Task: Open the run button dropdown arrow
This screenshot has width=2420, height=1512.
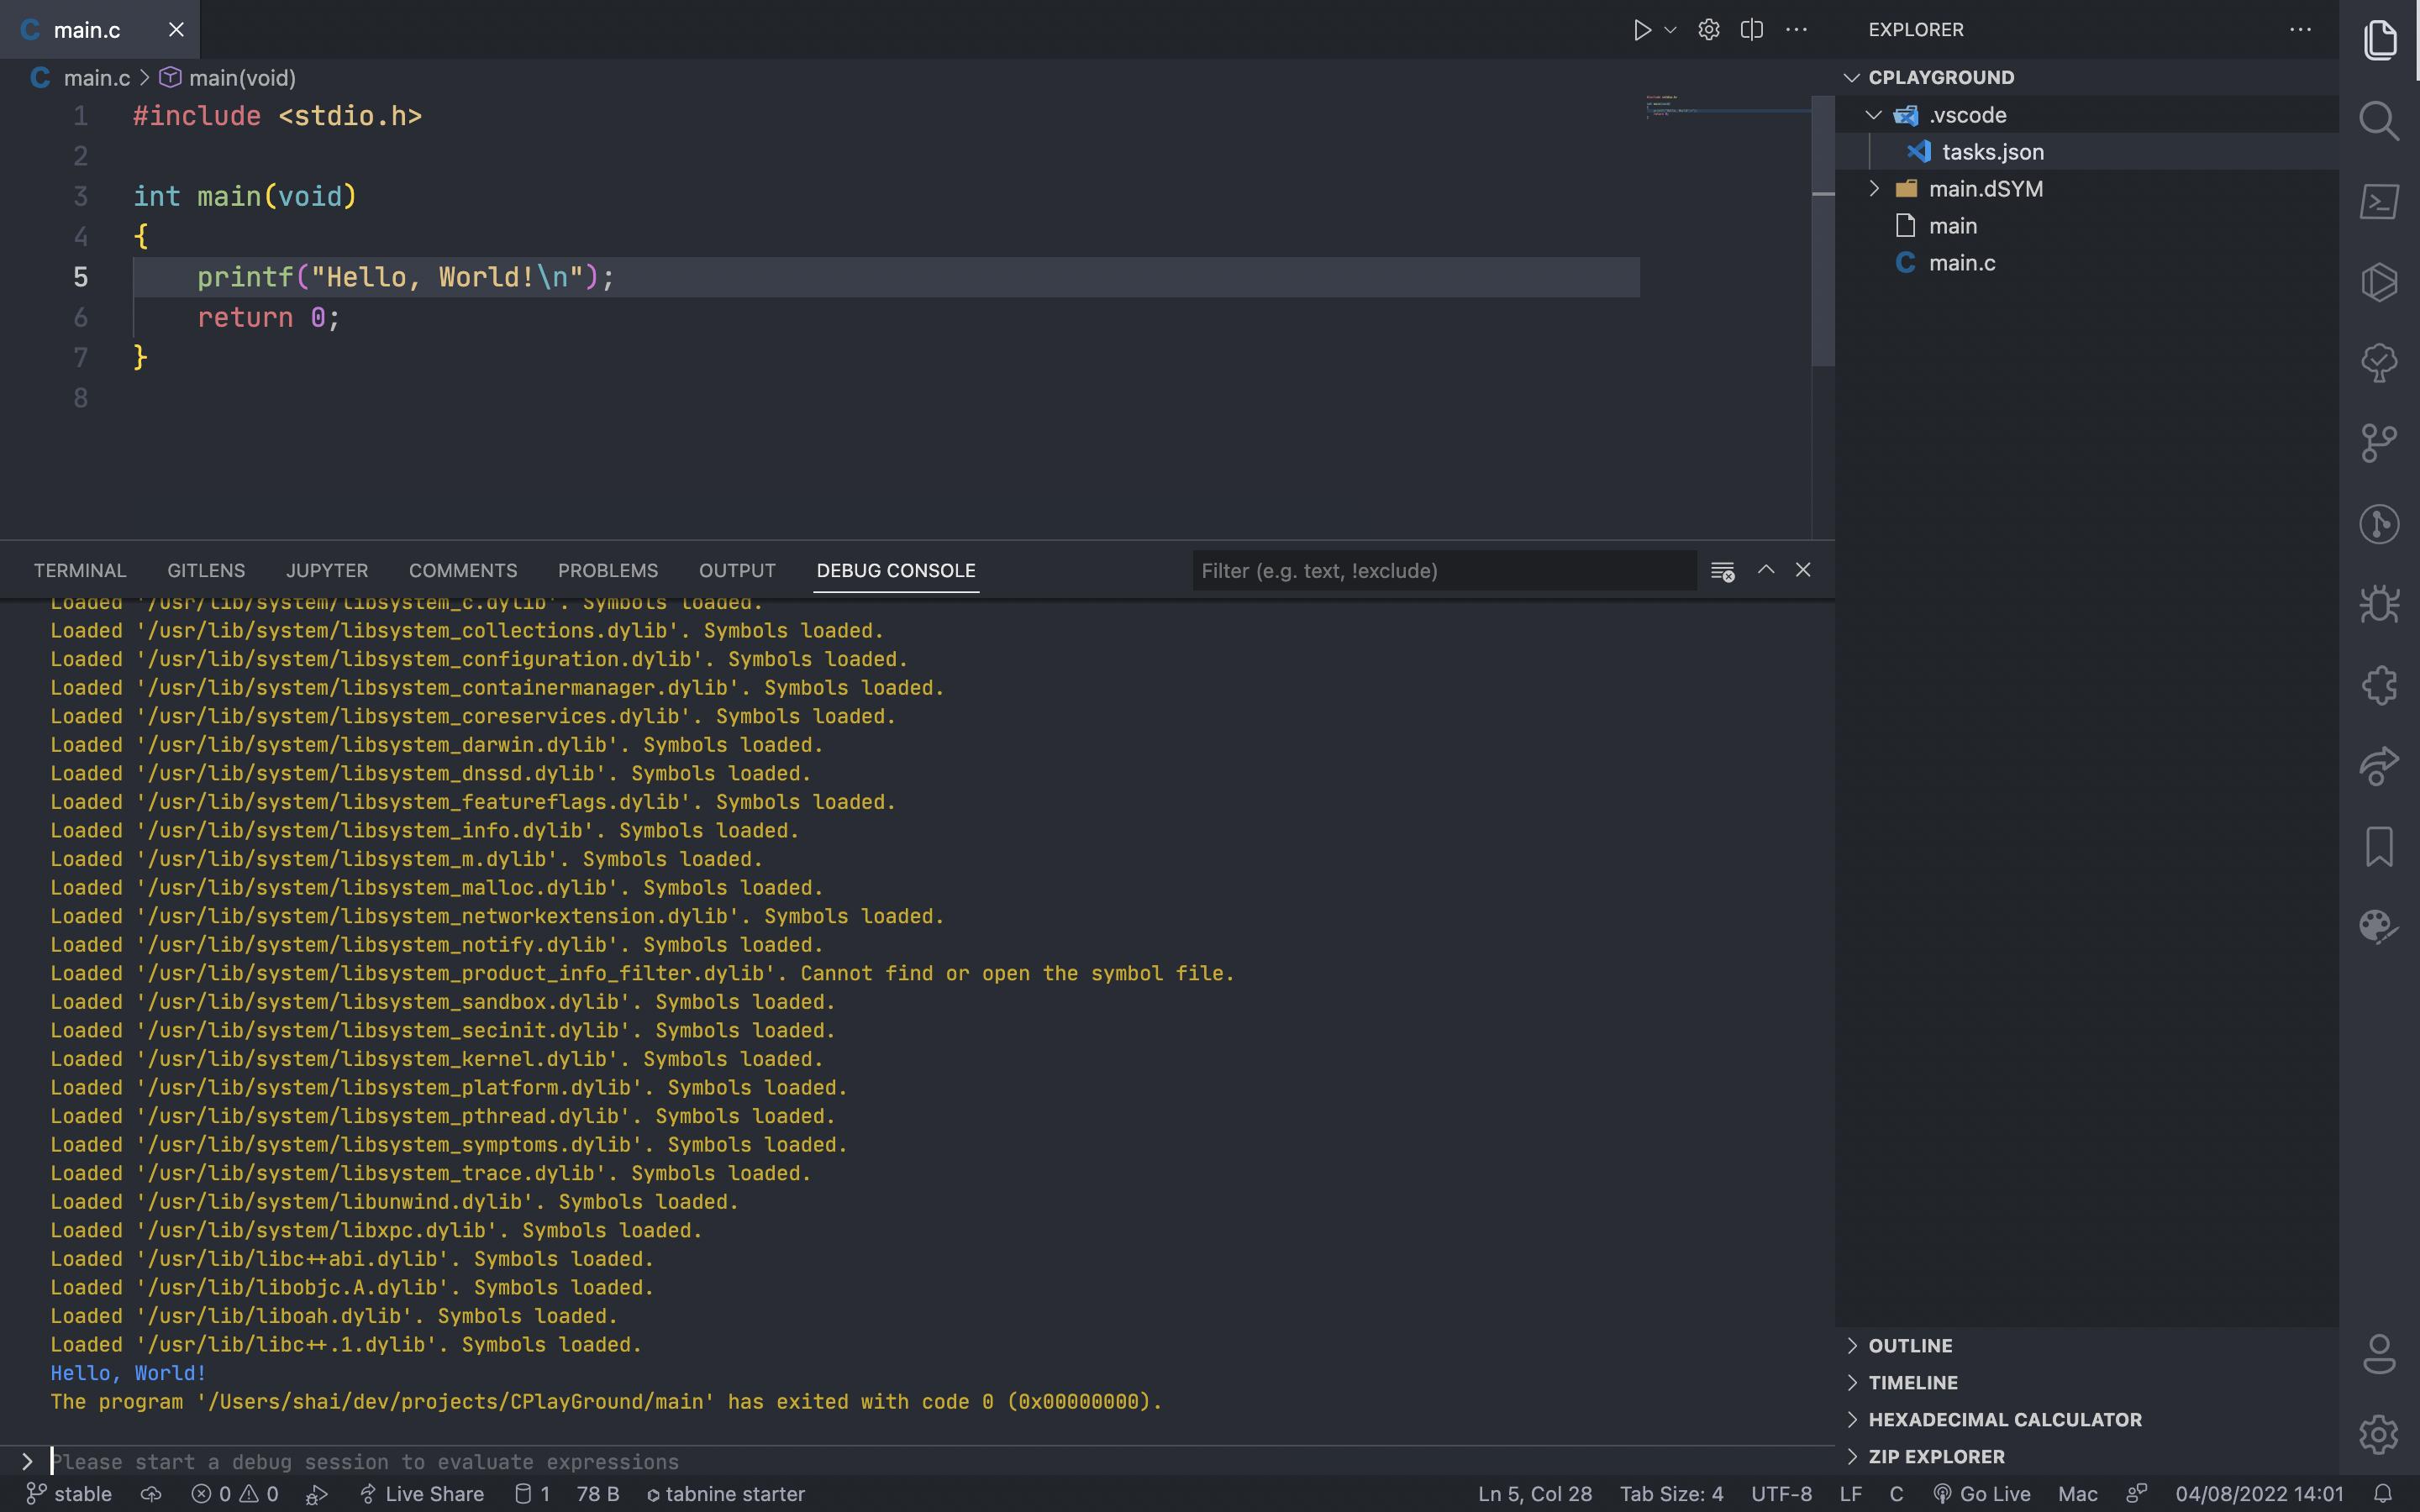Action: 1670,30
